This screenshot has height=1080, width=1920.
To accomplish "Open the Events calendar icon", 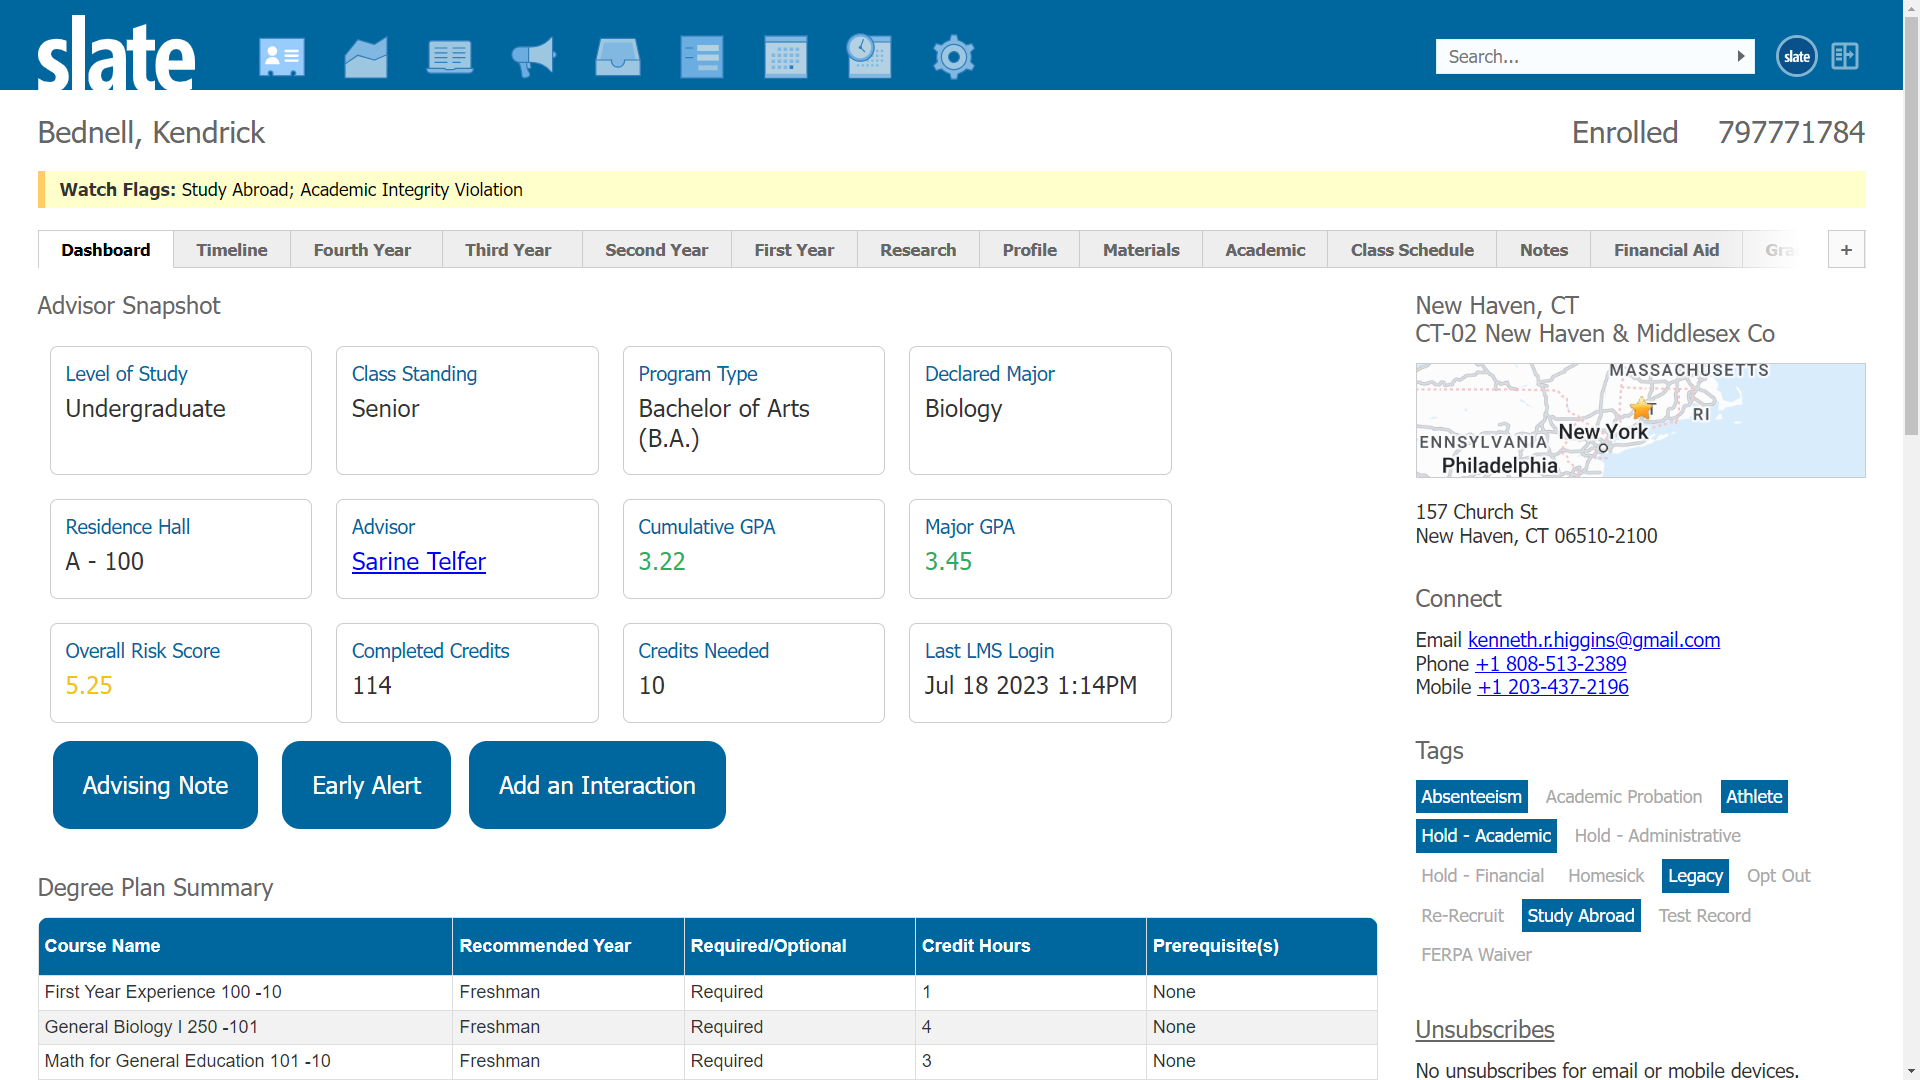I will coord(786,57).
